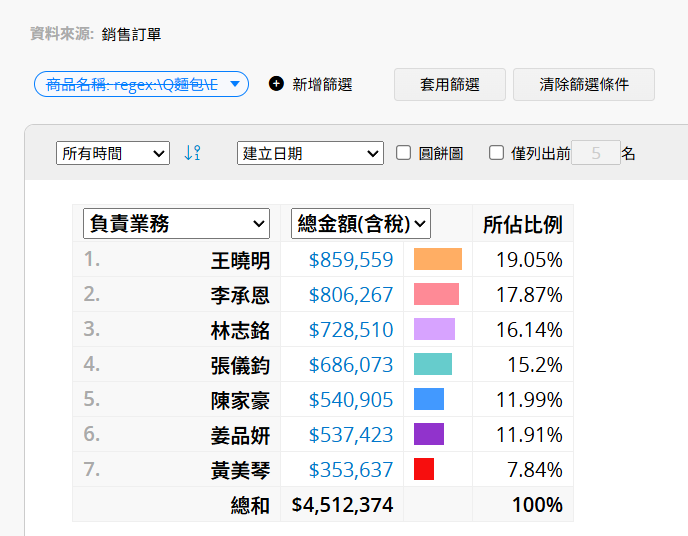Viewport: 688px width, 536px height.
Task: Click 新增篩選 to add a filter
Action: coord(322,84)
